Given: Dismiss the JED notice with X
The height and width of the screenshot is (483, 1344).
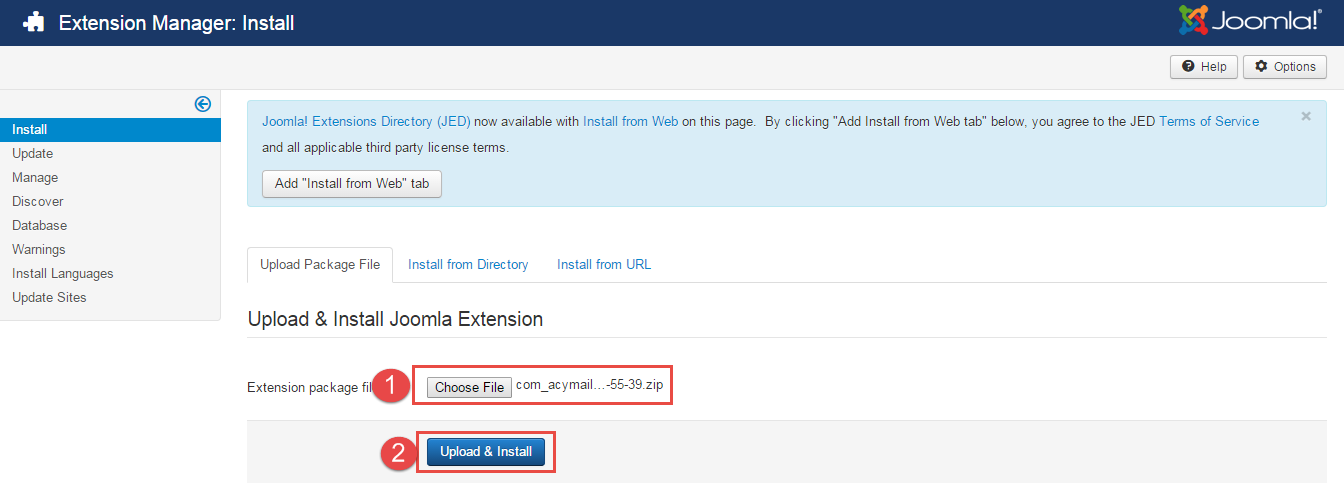Looking at the screenshot, I should (1305, 117).
